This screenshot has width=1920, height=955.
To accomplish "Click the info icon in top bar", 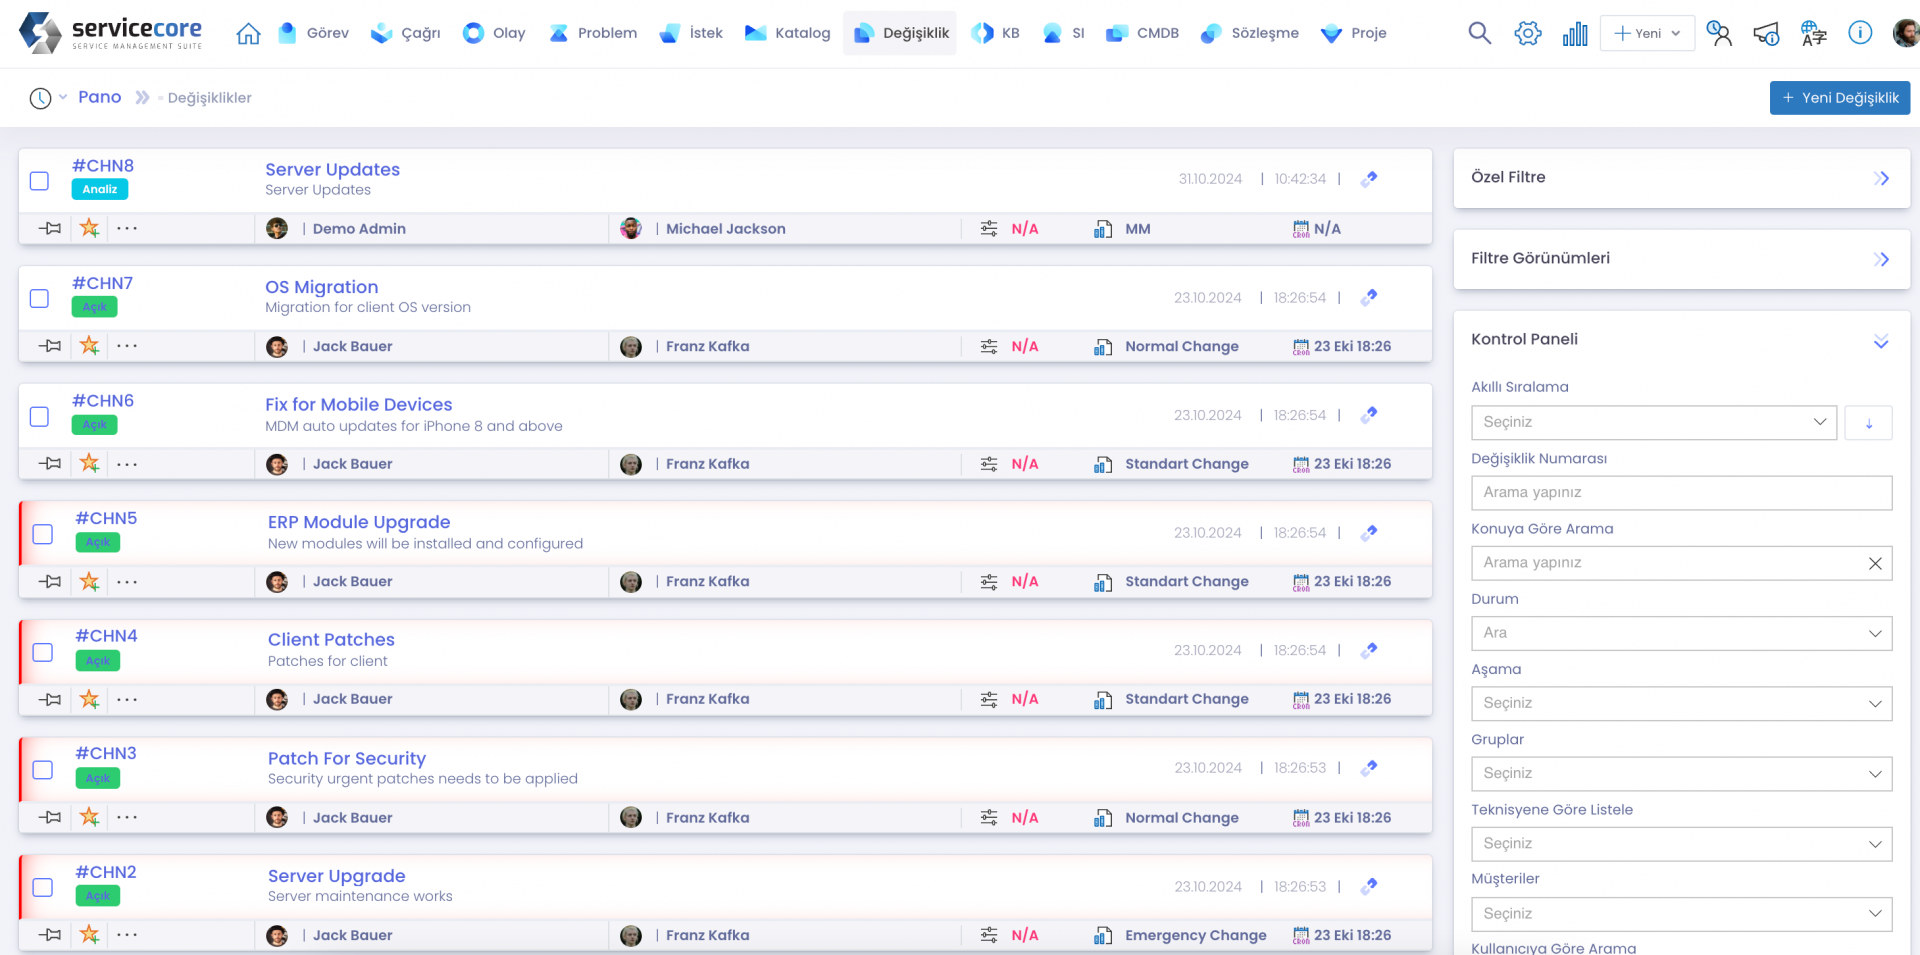I will [x=1860, y=33].
